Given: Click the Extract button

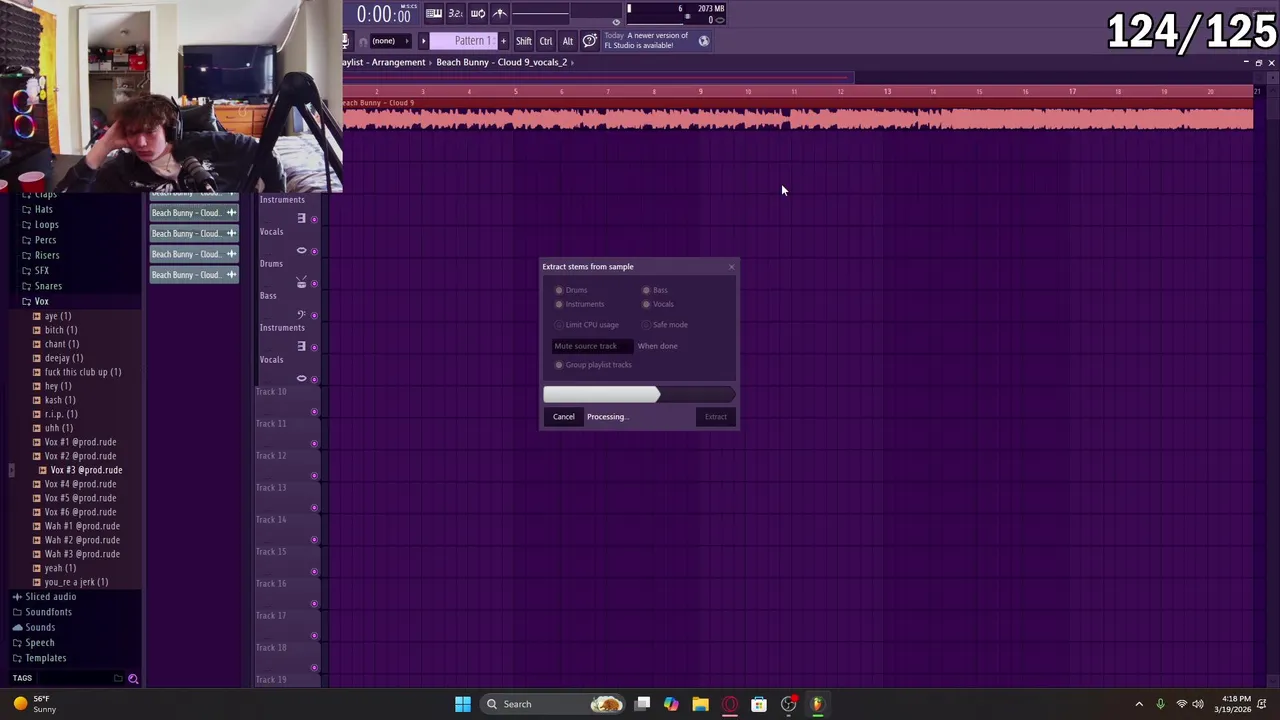Looking at the screenshot, I should 716,417.
